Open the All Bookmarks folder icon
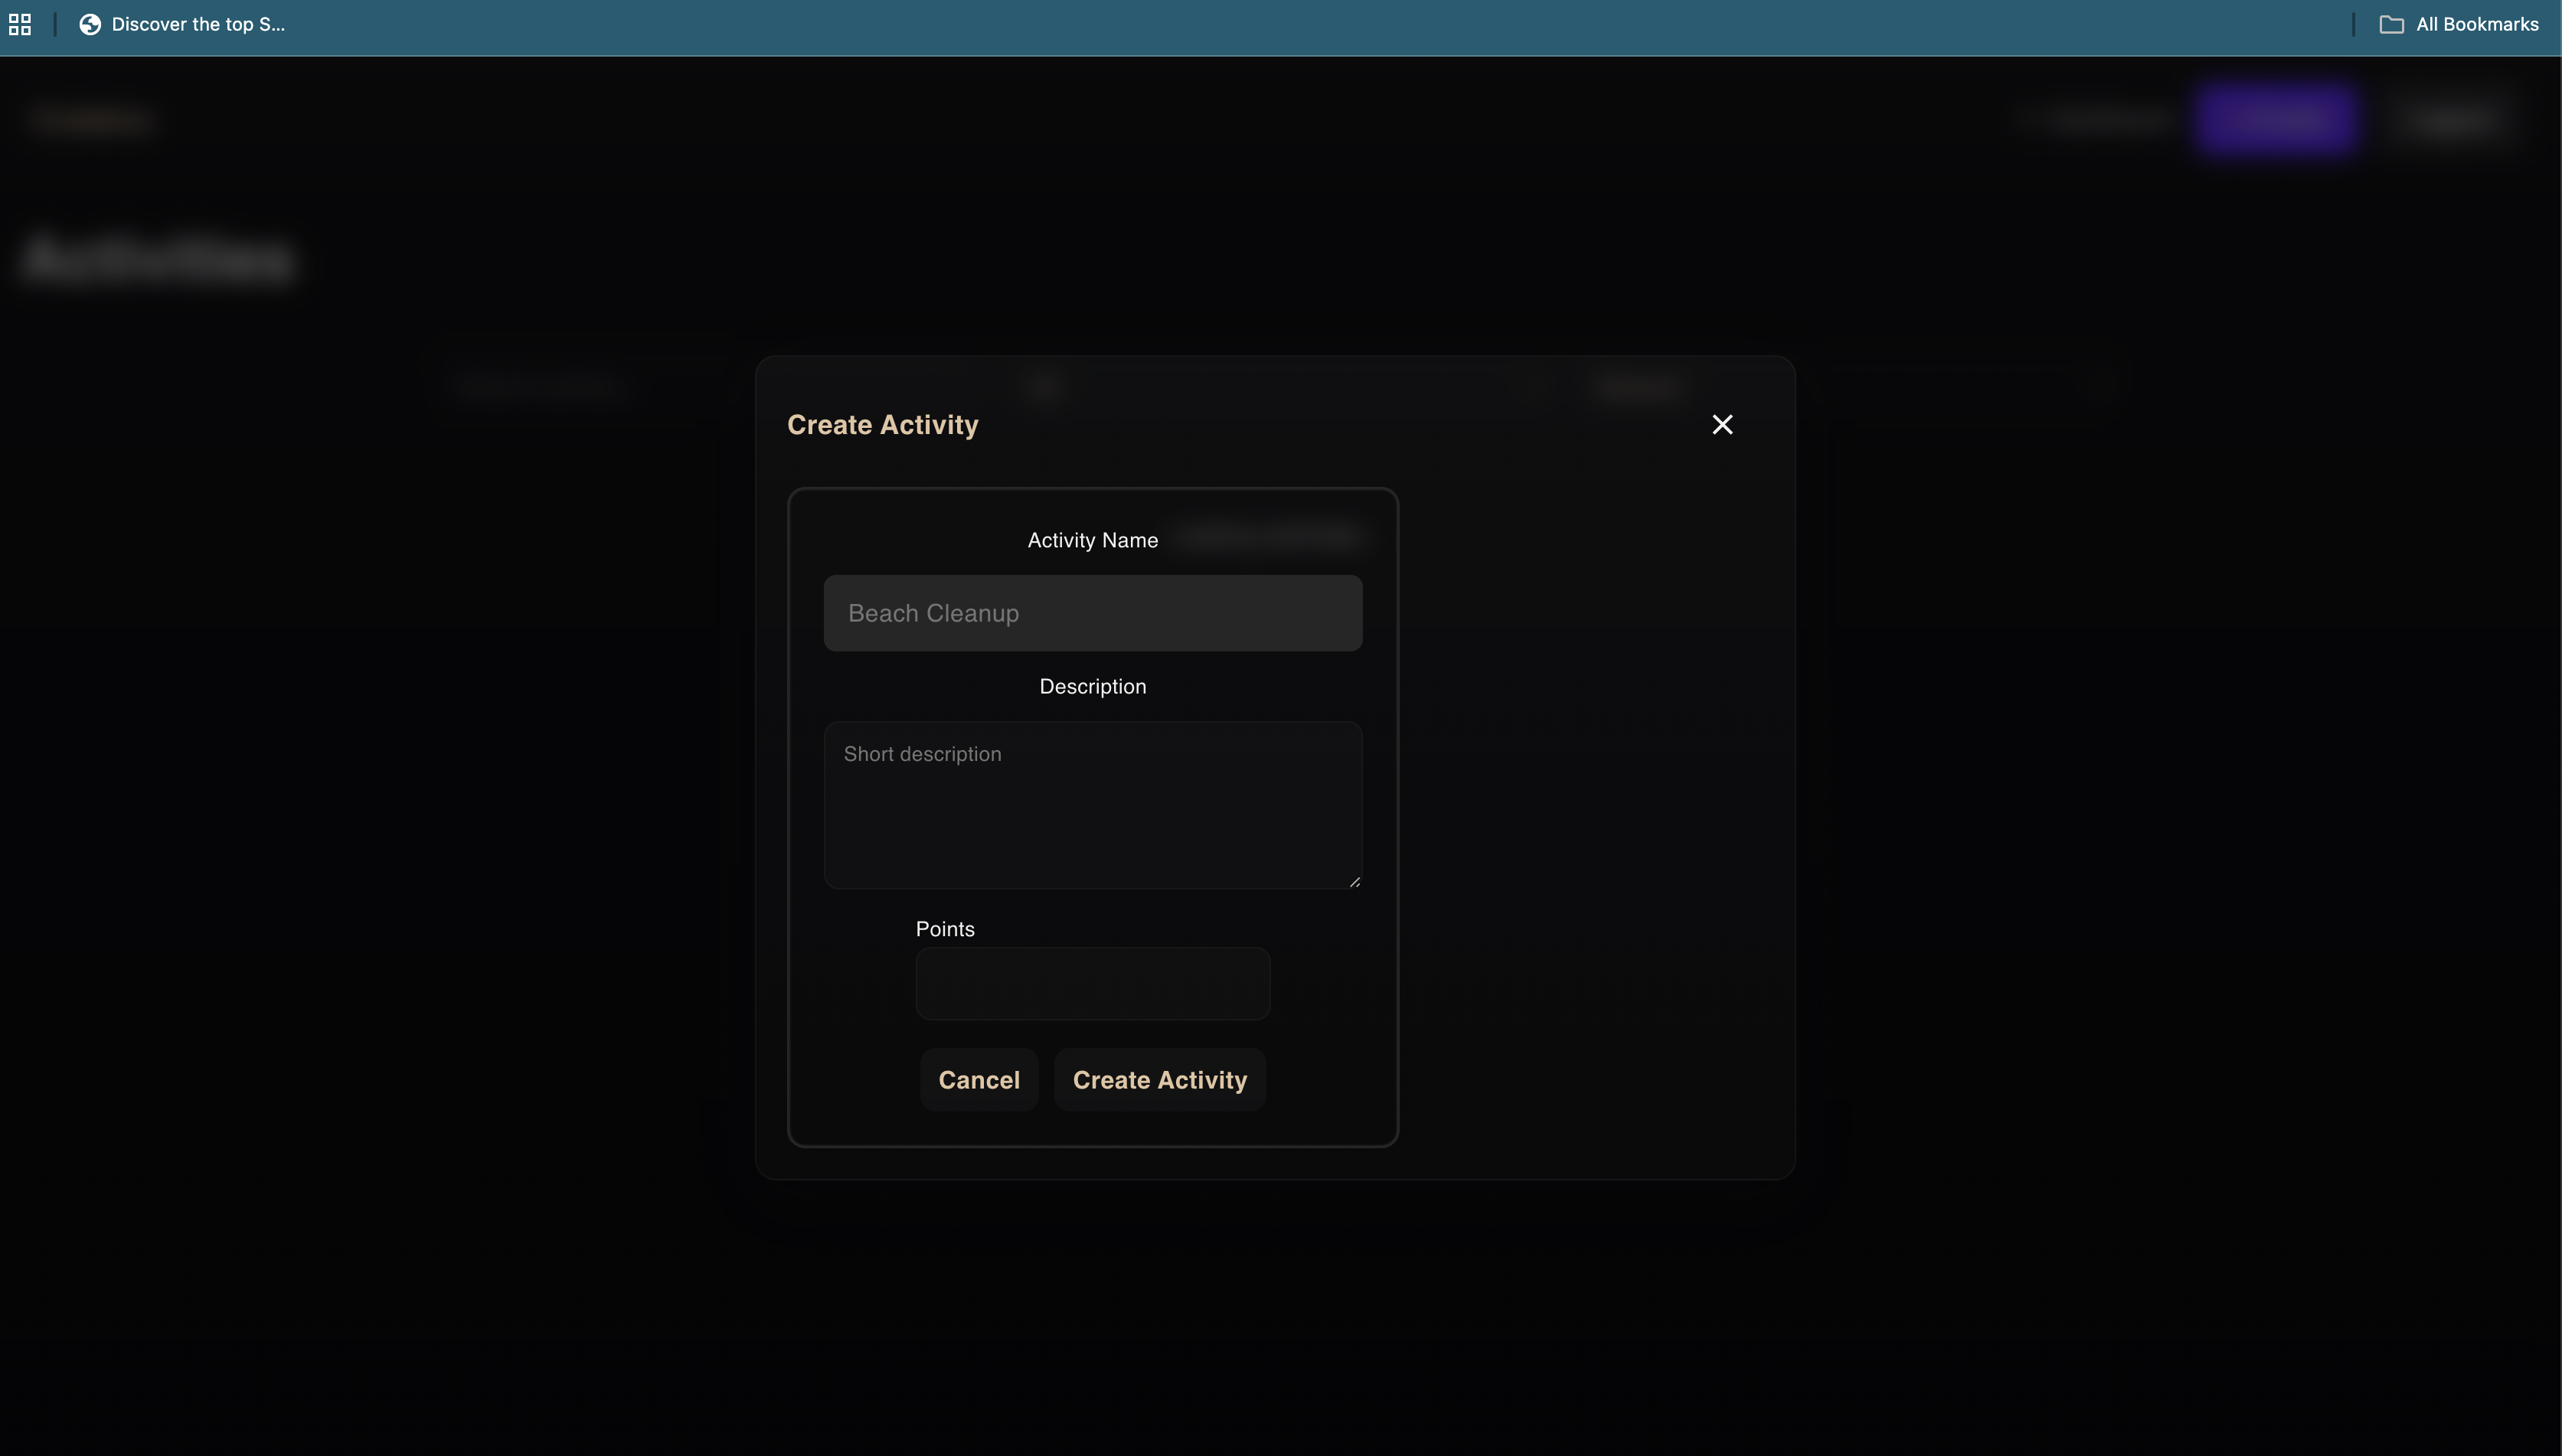This screenshot has width=2562, height=1456. click(2391, 24)
